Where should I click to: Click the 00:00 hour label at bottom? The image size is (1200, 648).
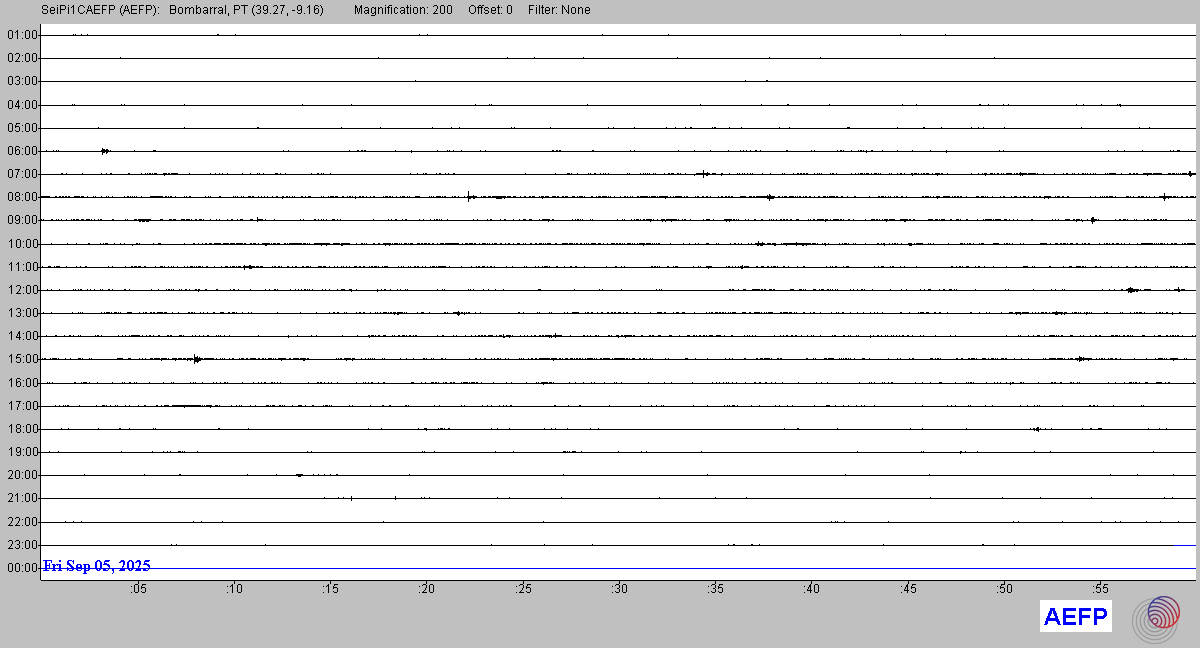[22, 568]
